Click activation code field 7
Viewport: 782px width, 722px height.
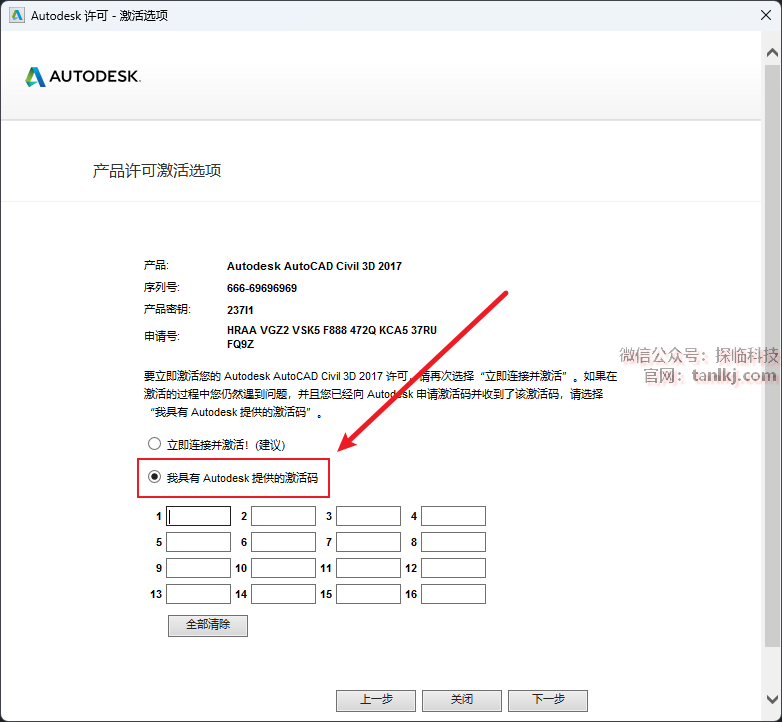click(369, 542)
